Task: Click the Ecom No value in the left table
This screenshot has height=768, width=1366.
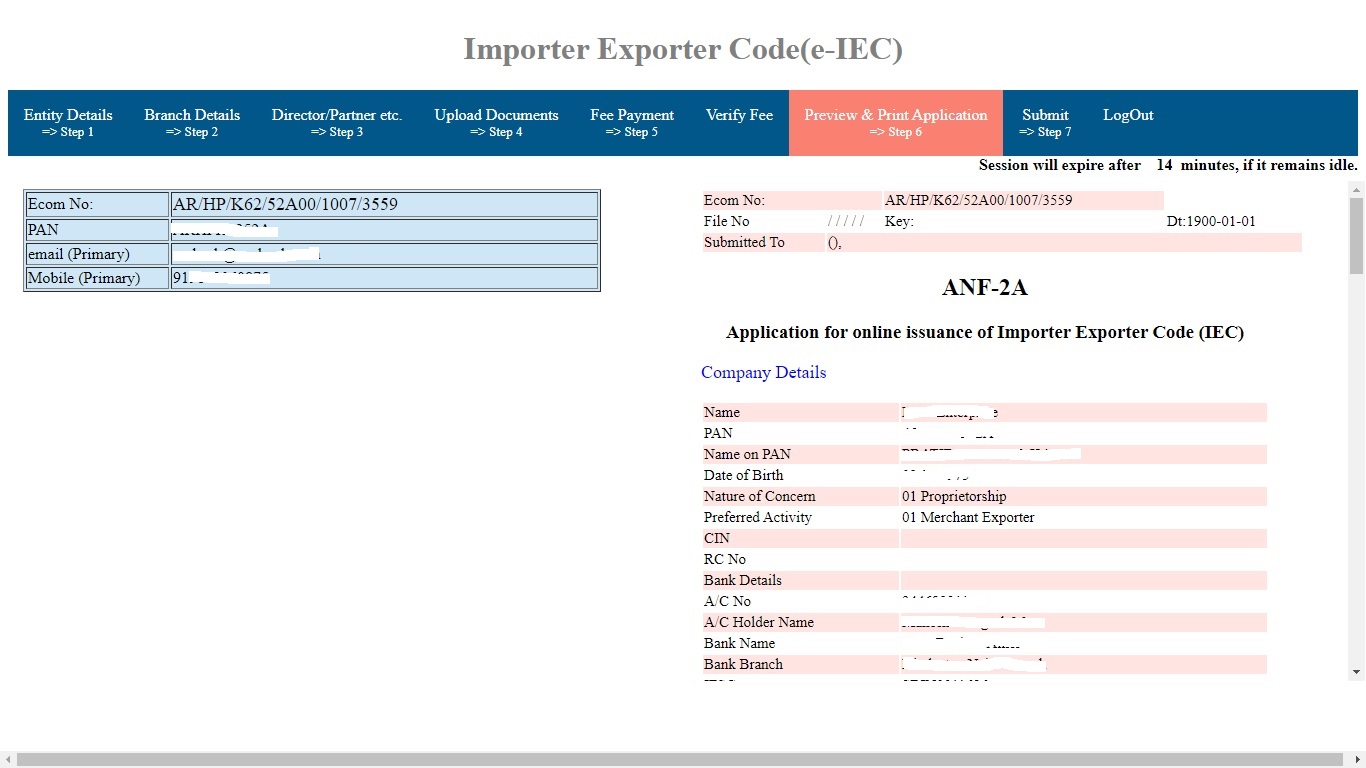Action: click(285, 204)
